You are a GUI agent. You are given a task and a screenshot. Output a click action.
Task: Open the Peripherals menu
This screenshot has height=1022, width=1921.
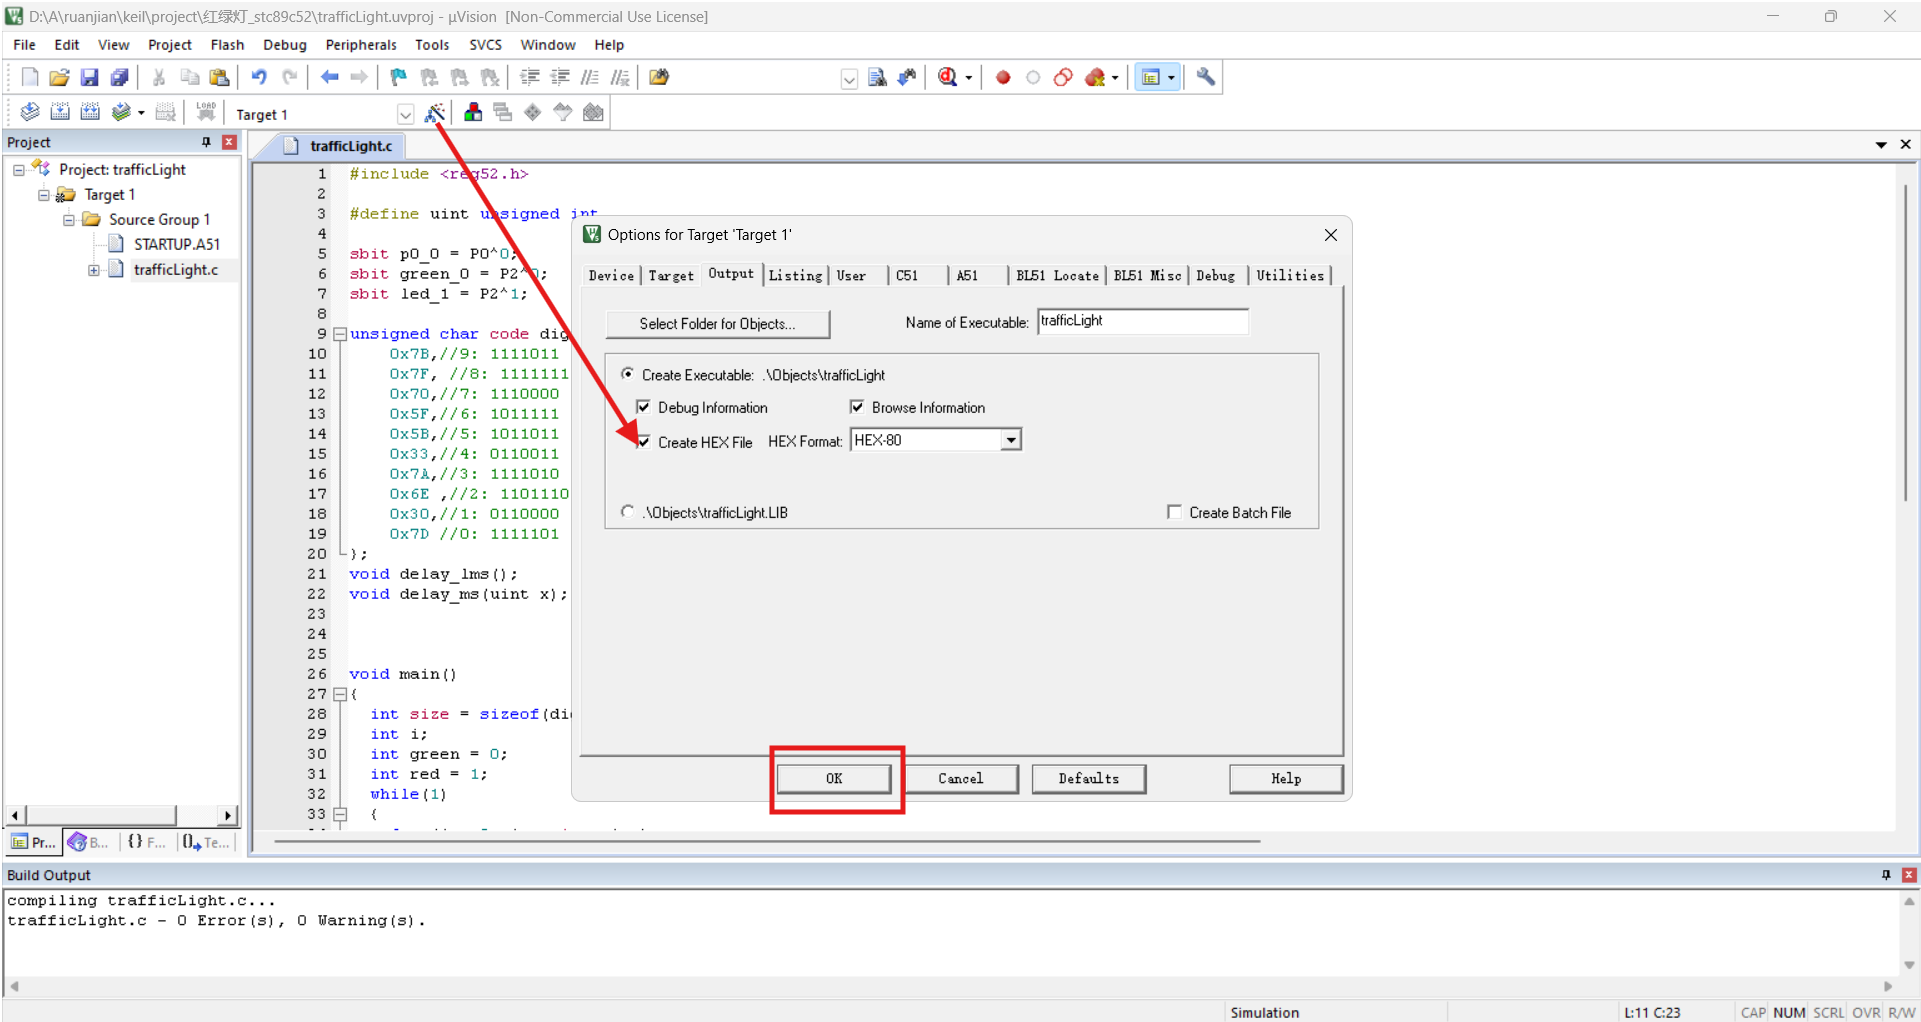(x=361, y=45)
